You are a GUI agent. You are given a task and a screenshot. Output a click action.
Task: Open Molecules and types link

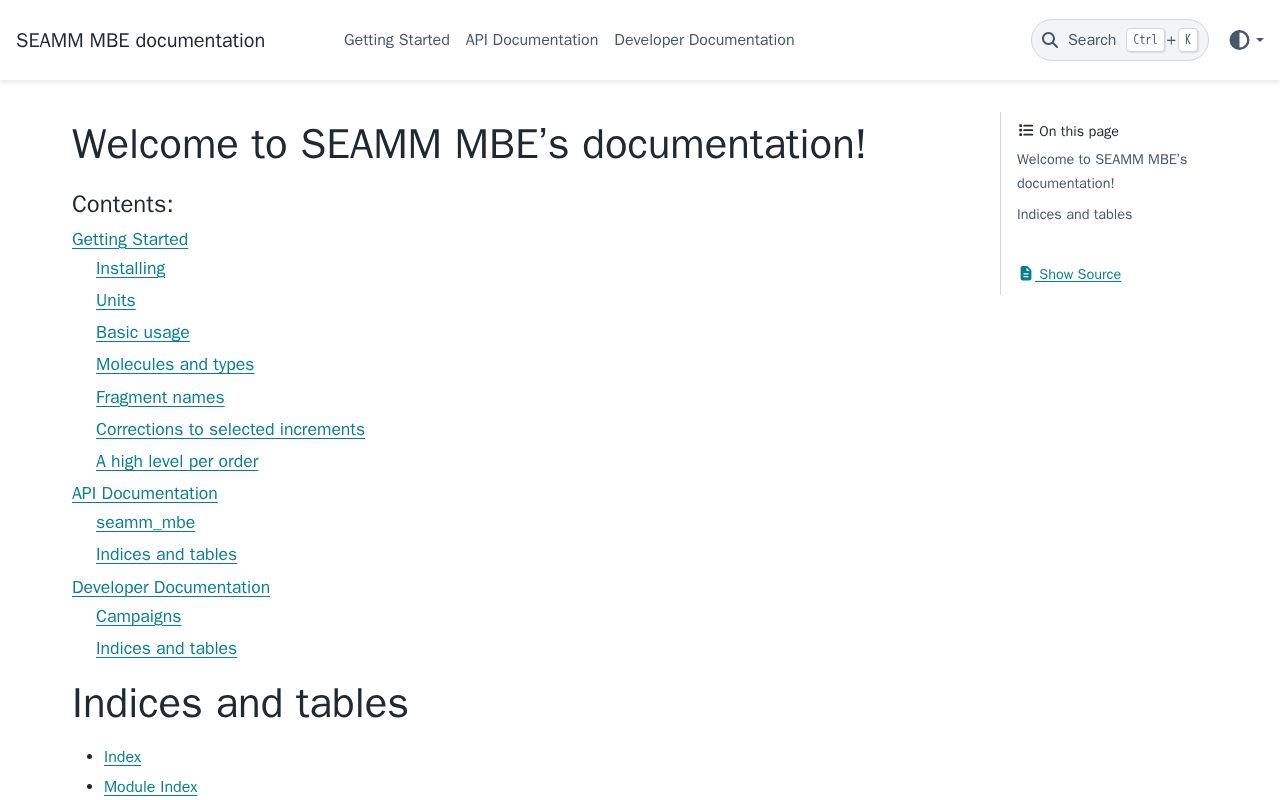tap(175, 364)
